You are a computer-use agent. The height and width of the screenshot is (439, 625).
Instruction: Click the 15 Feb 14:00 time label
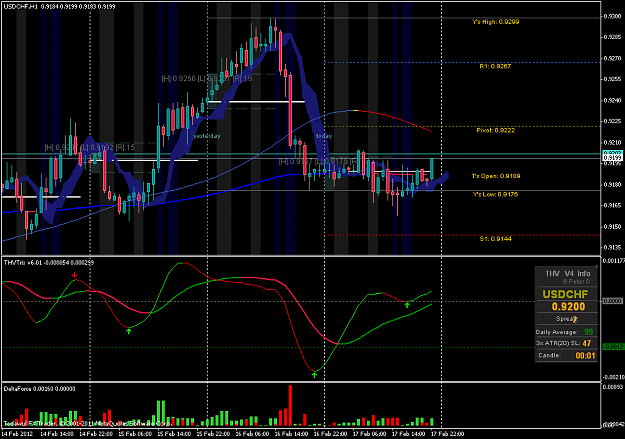(x=175, y=433)
